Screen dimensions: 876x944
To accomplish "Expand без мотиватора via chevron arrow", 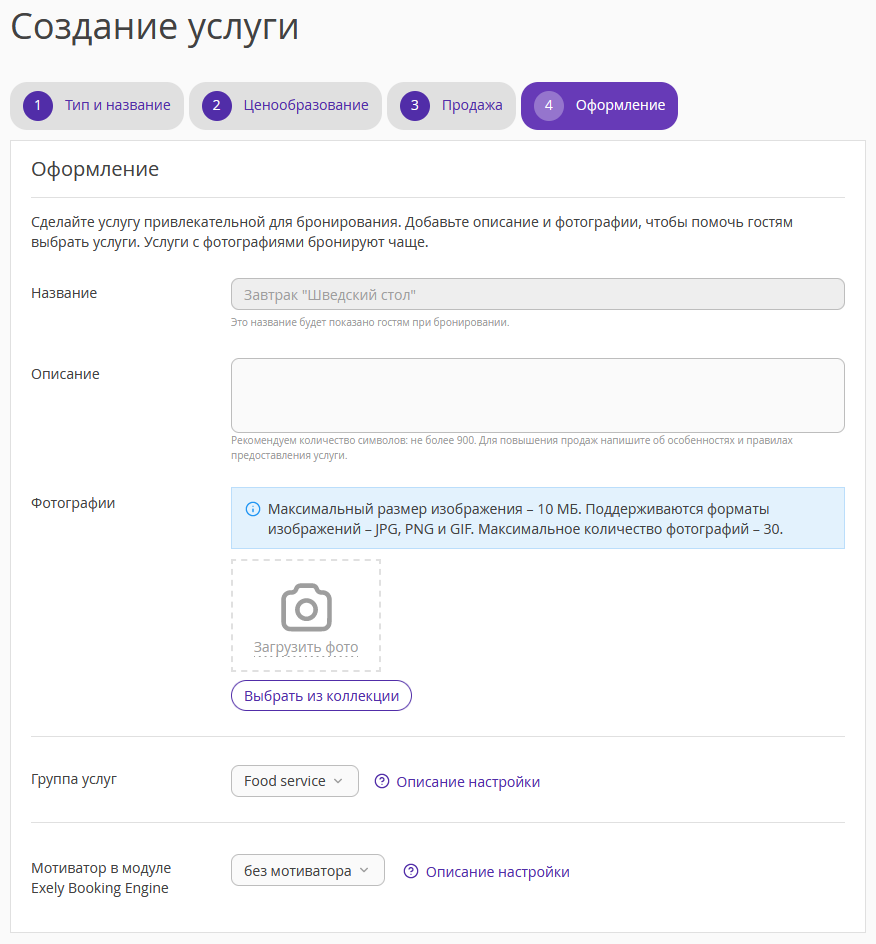I will (x=364, y=871).
